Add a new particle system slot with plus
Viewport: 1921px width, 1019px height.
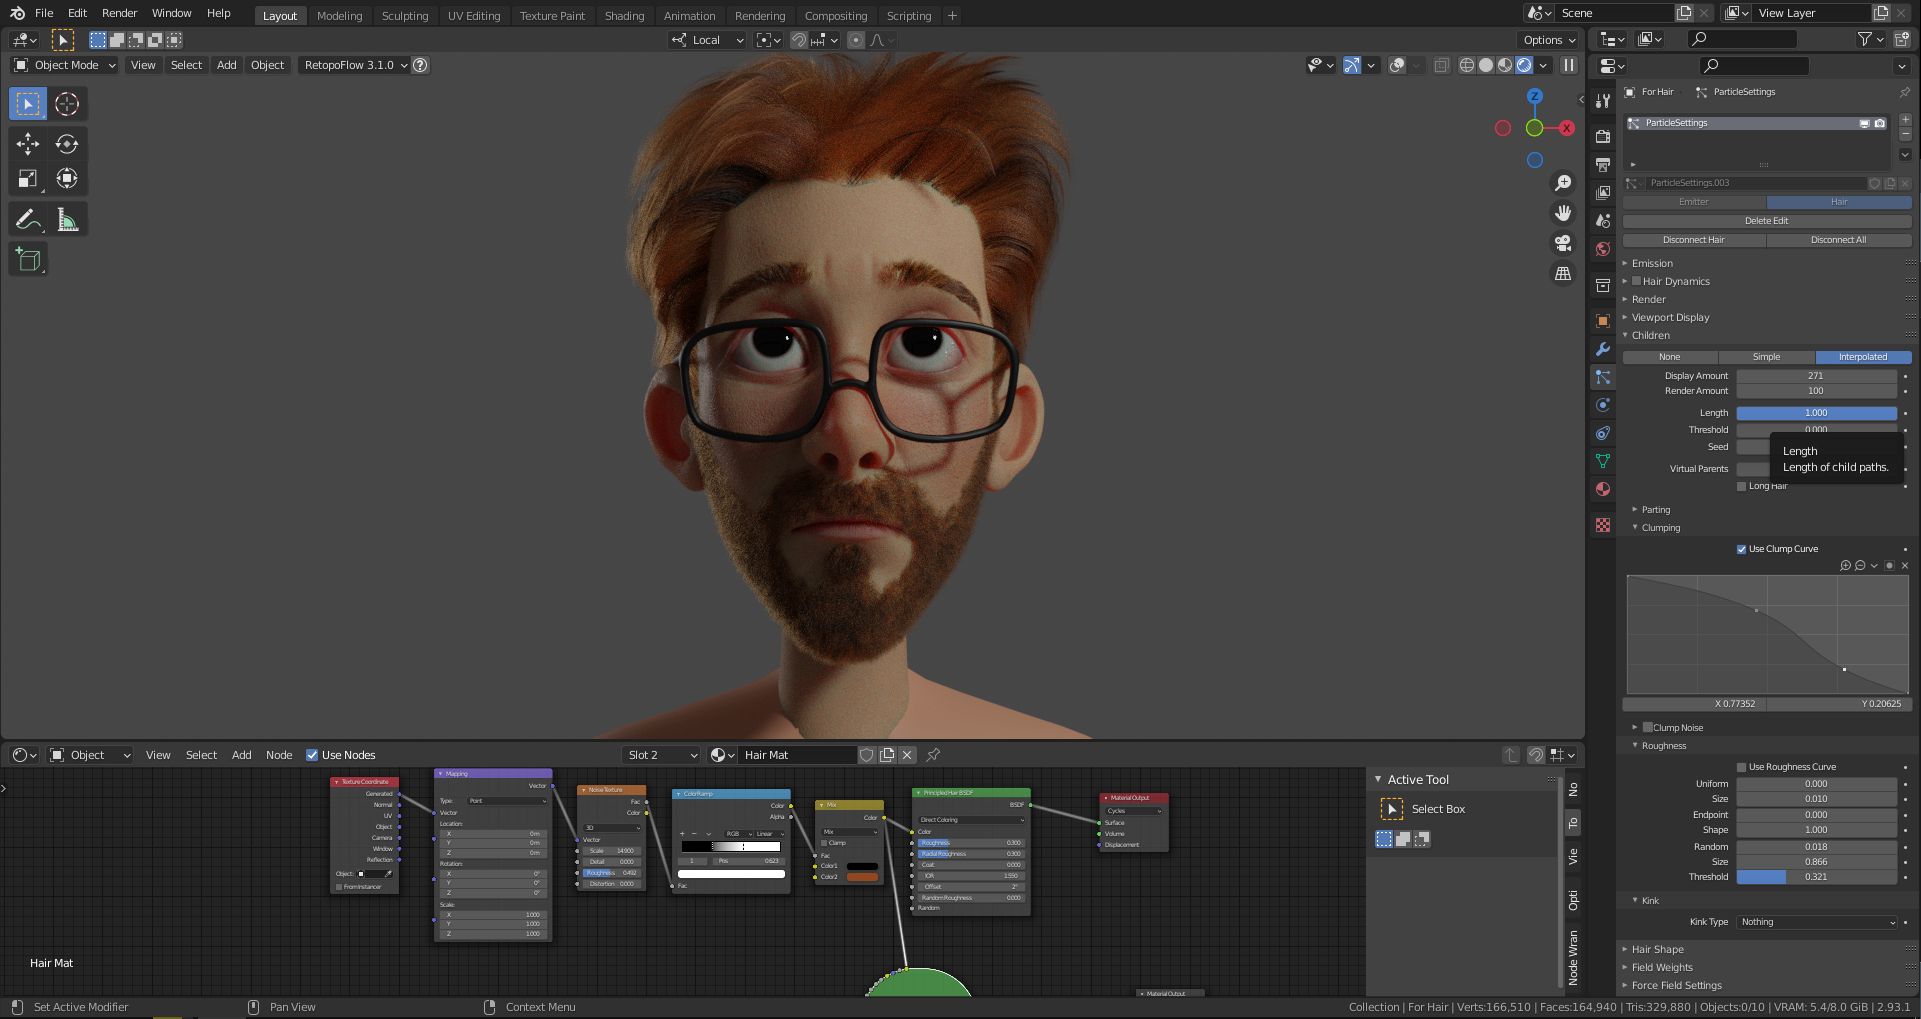click(1905, 119)
